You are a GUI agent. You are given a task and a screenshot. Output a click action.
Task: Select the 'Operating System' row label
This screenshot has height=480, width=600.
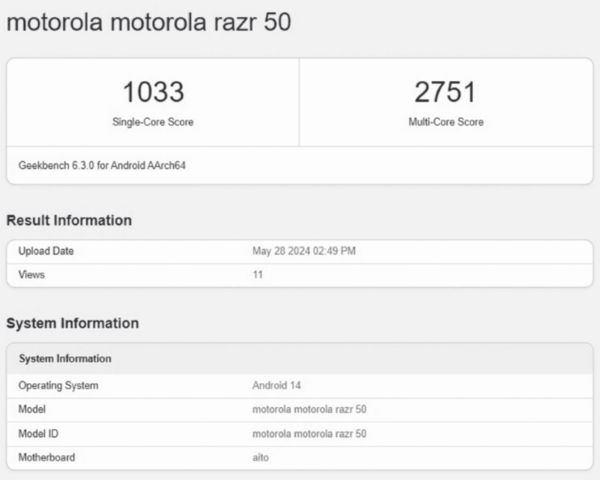tap(58, 385)
